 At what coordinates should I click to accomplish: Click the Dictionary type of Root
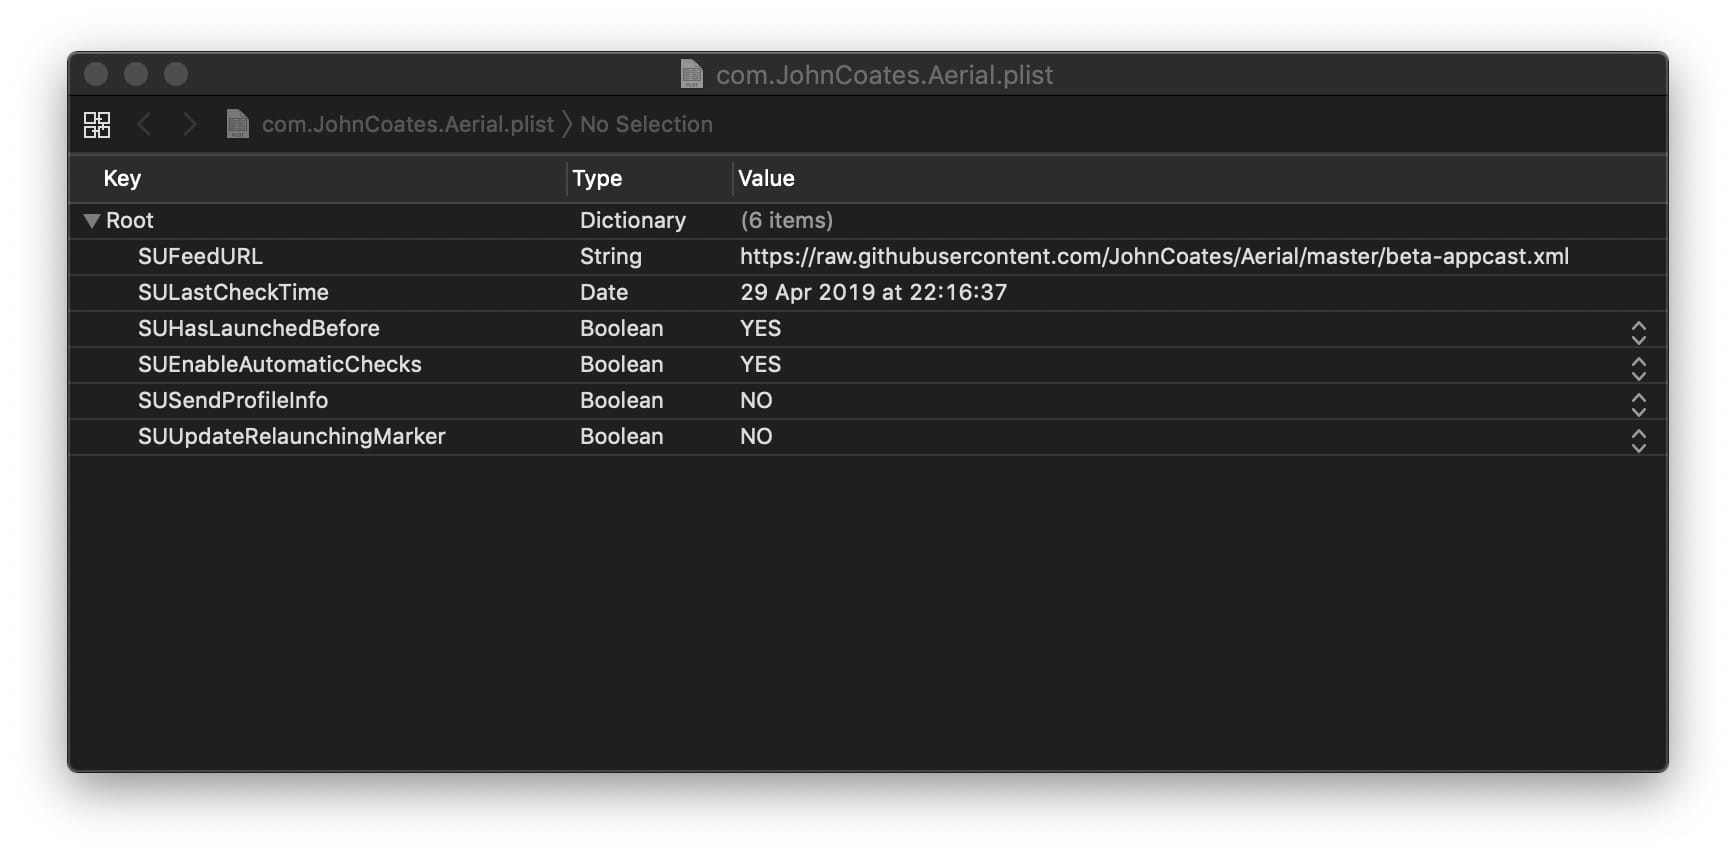click(x=633, y=220)
